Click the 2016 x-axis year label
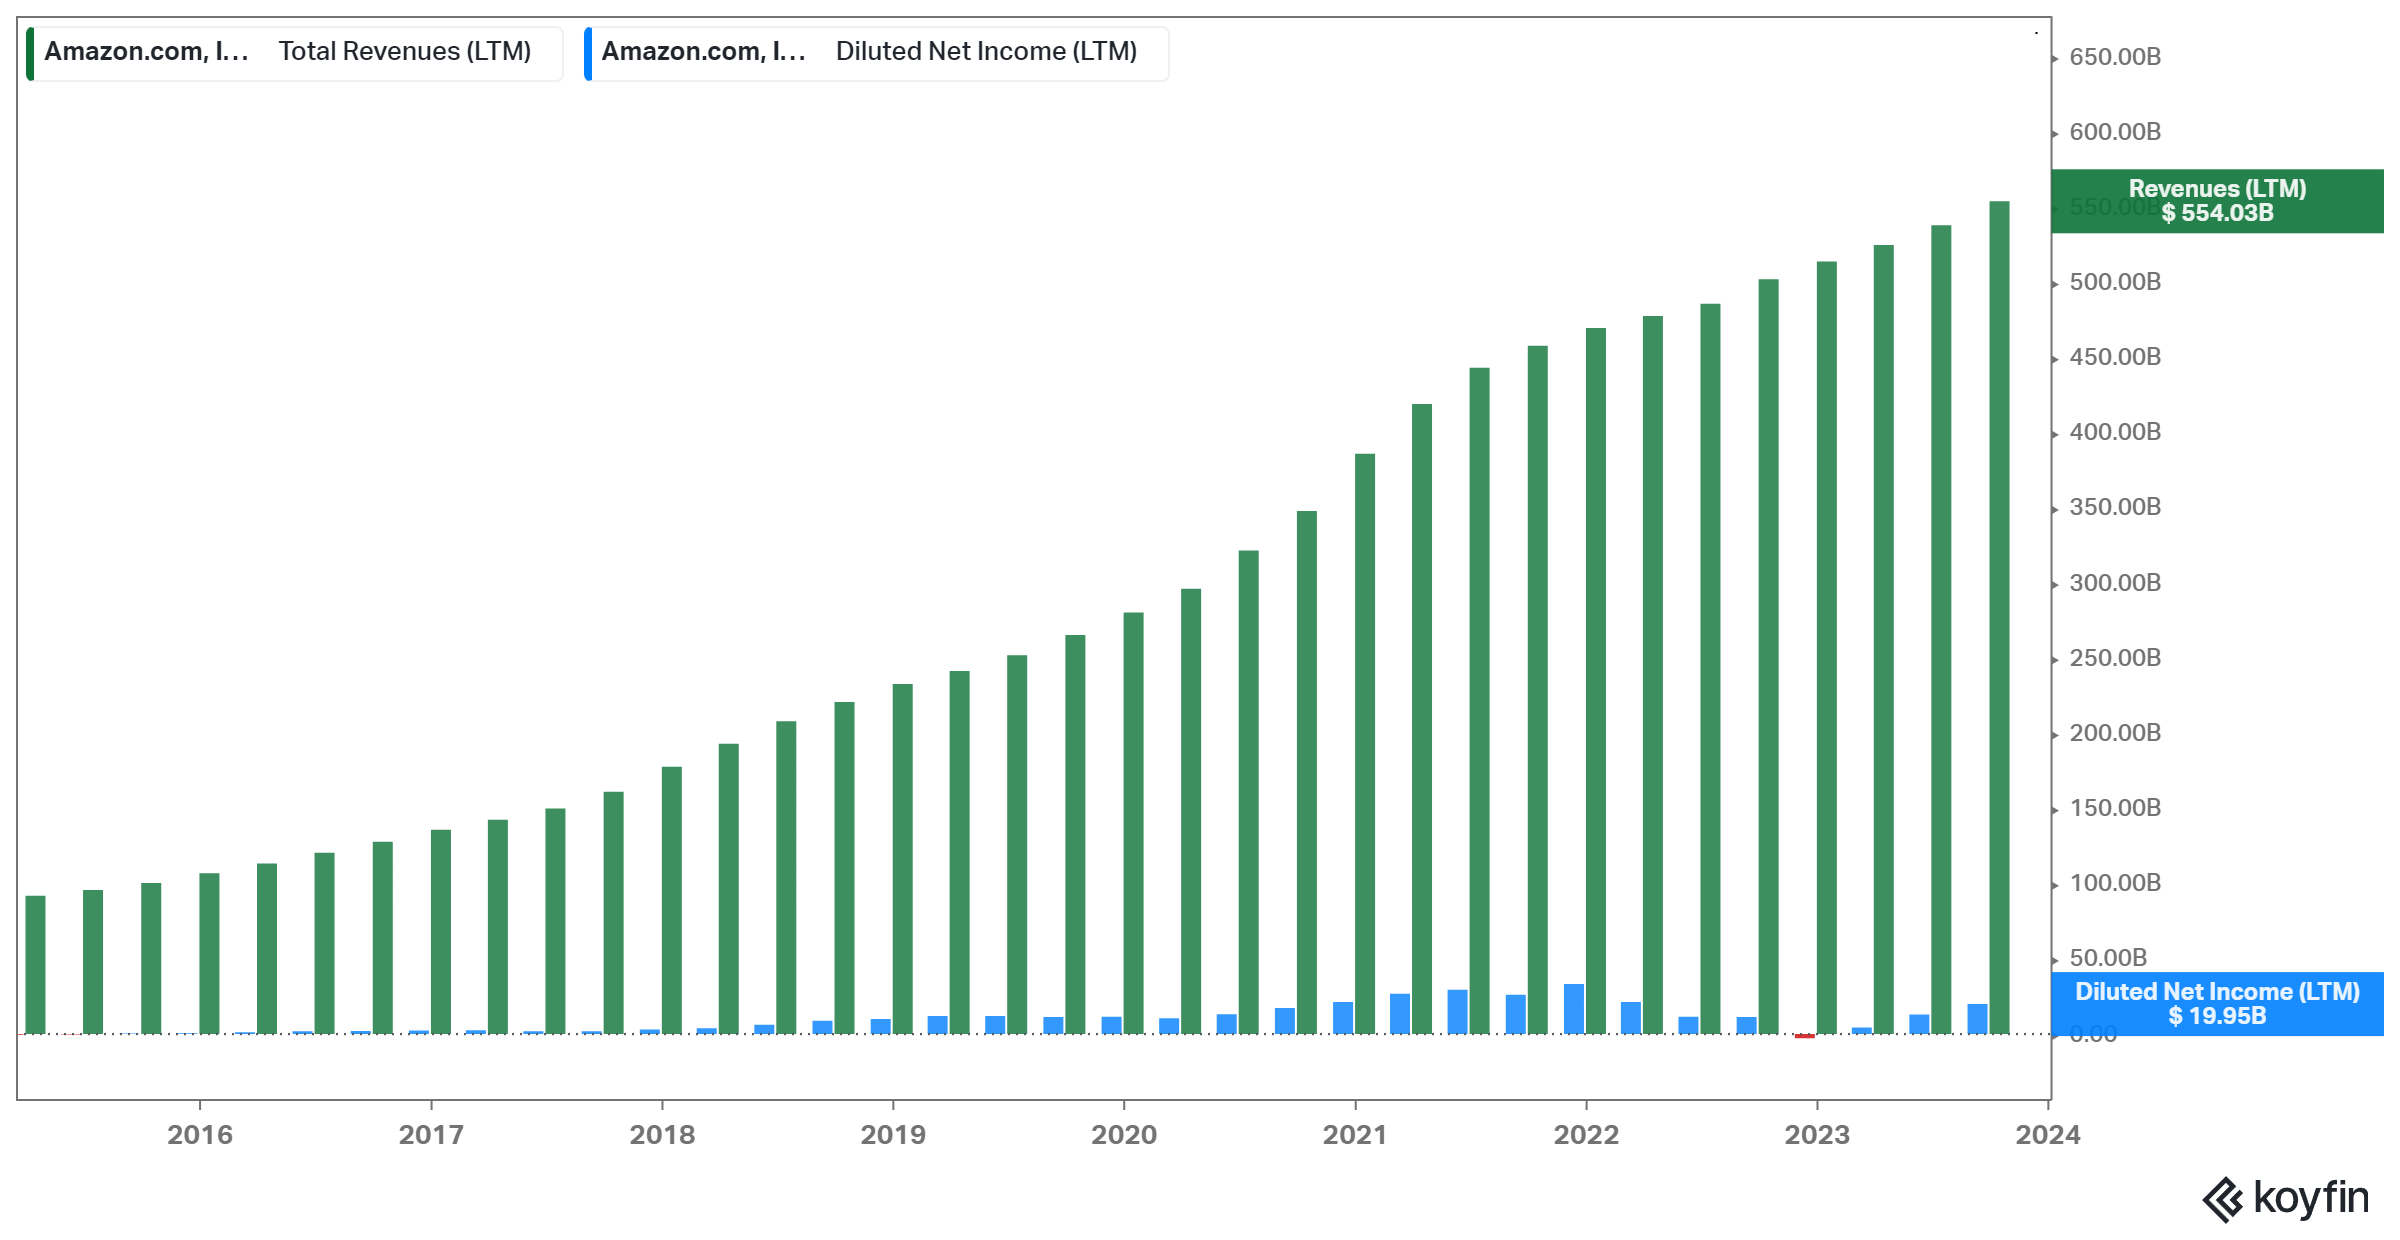This screenshot has width=2400, height=1240. [200, 1135]
